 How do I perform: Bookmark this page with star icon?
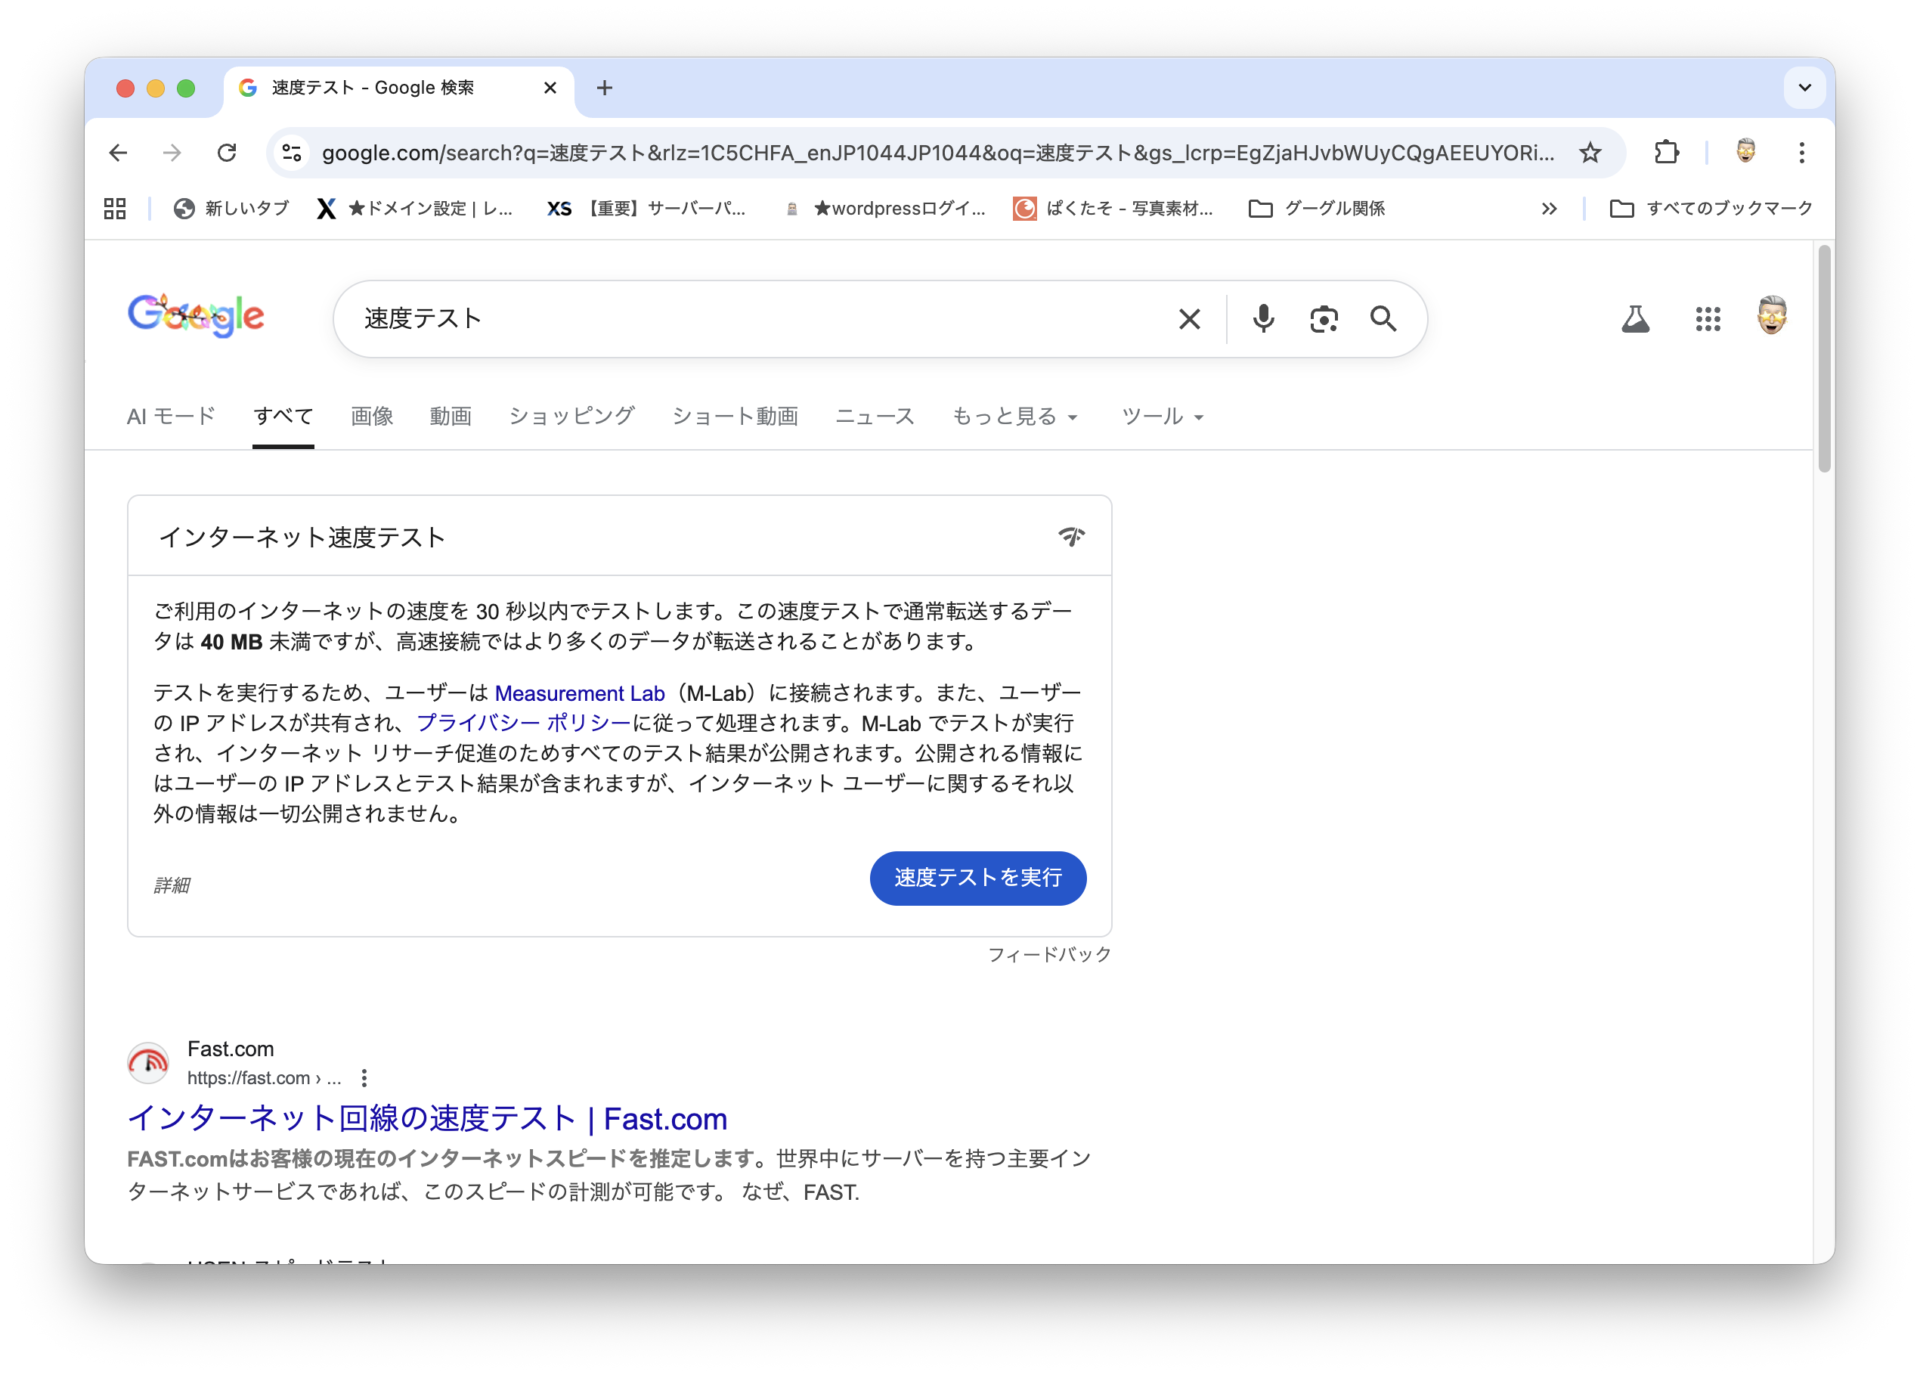1590,153
